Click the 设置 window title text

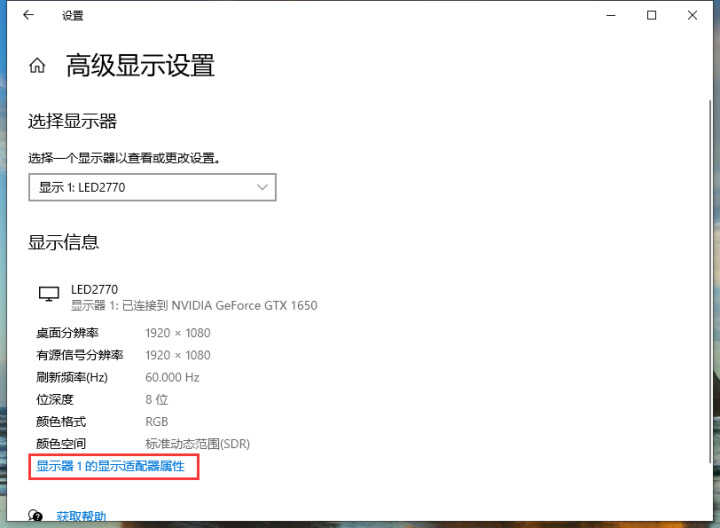[x=73, y=16]
